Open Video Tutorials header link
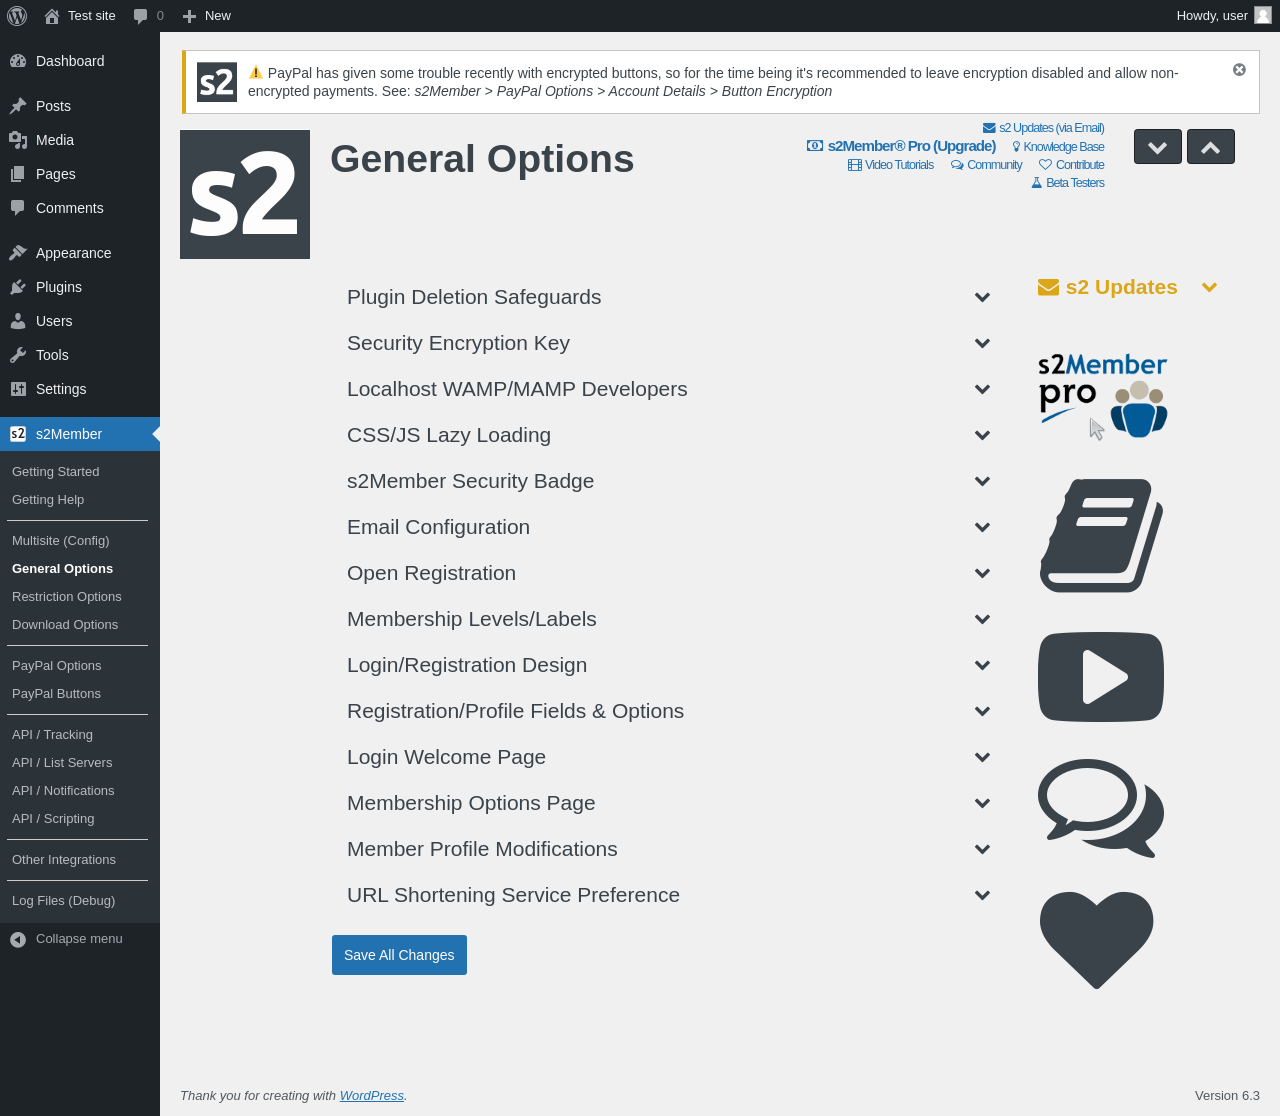 (x=891, y=165)
